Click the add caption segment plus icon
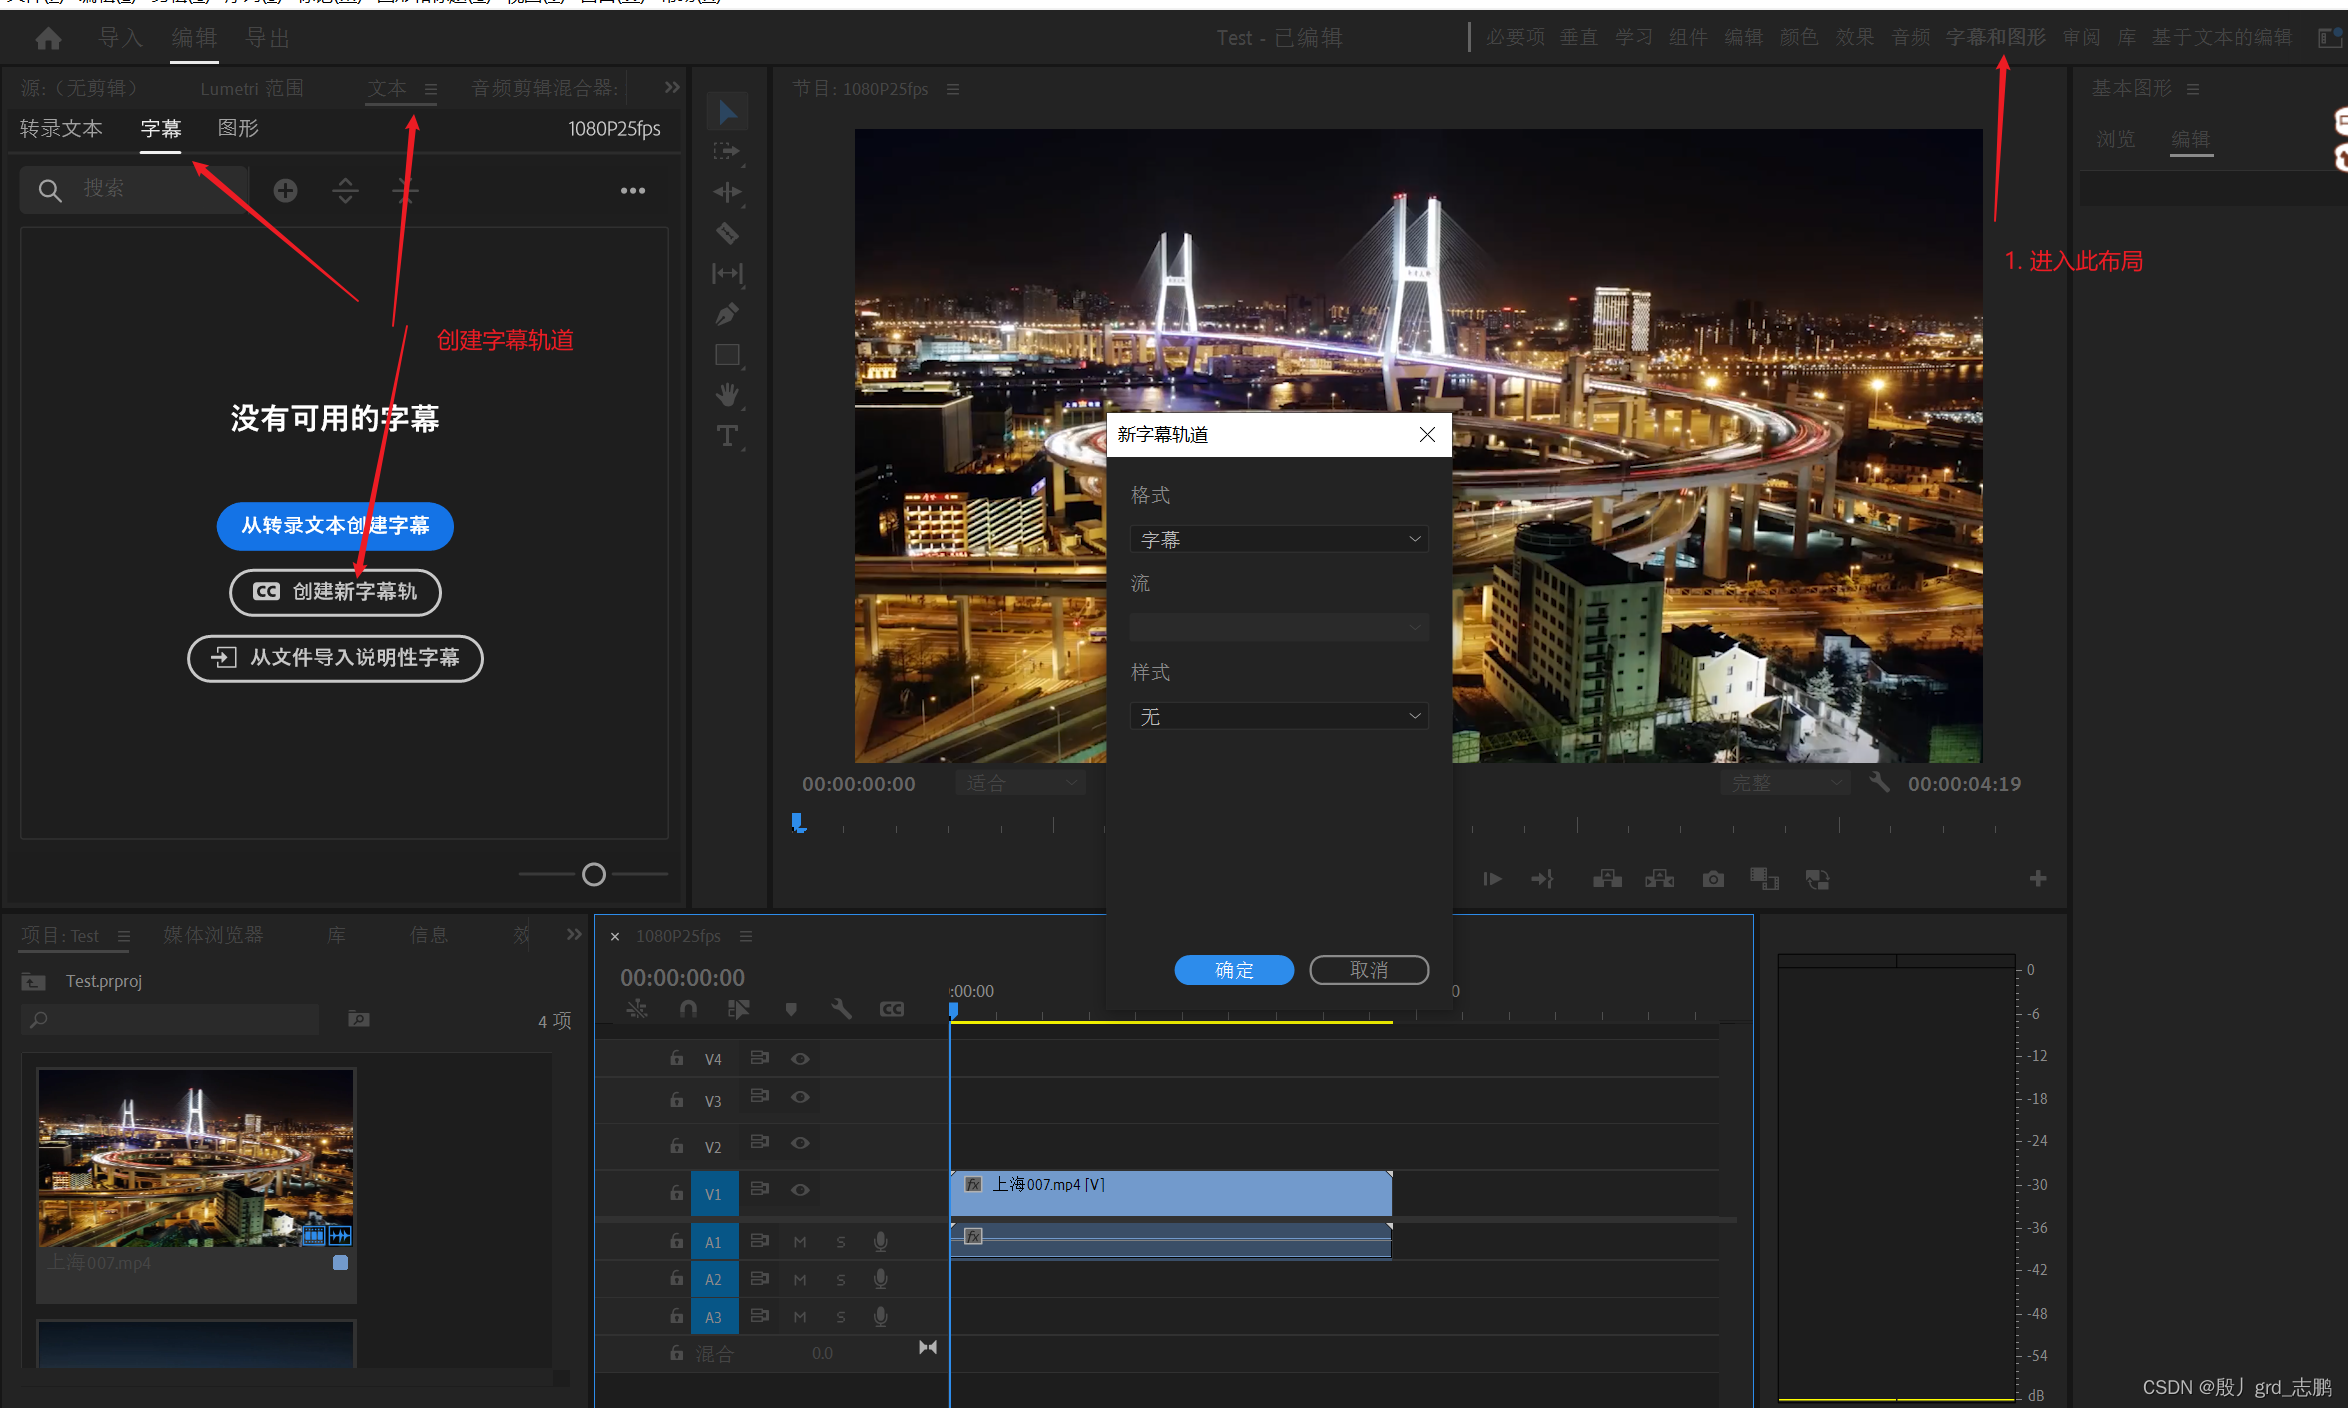Viewport: 2348px width, 1408px height. (x=285, y=190)
